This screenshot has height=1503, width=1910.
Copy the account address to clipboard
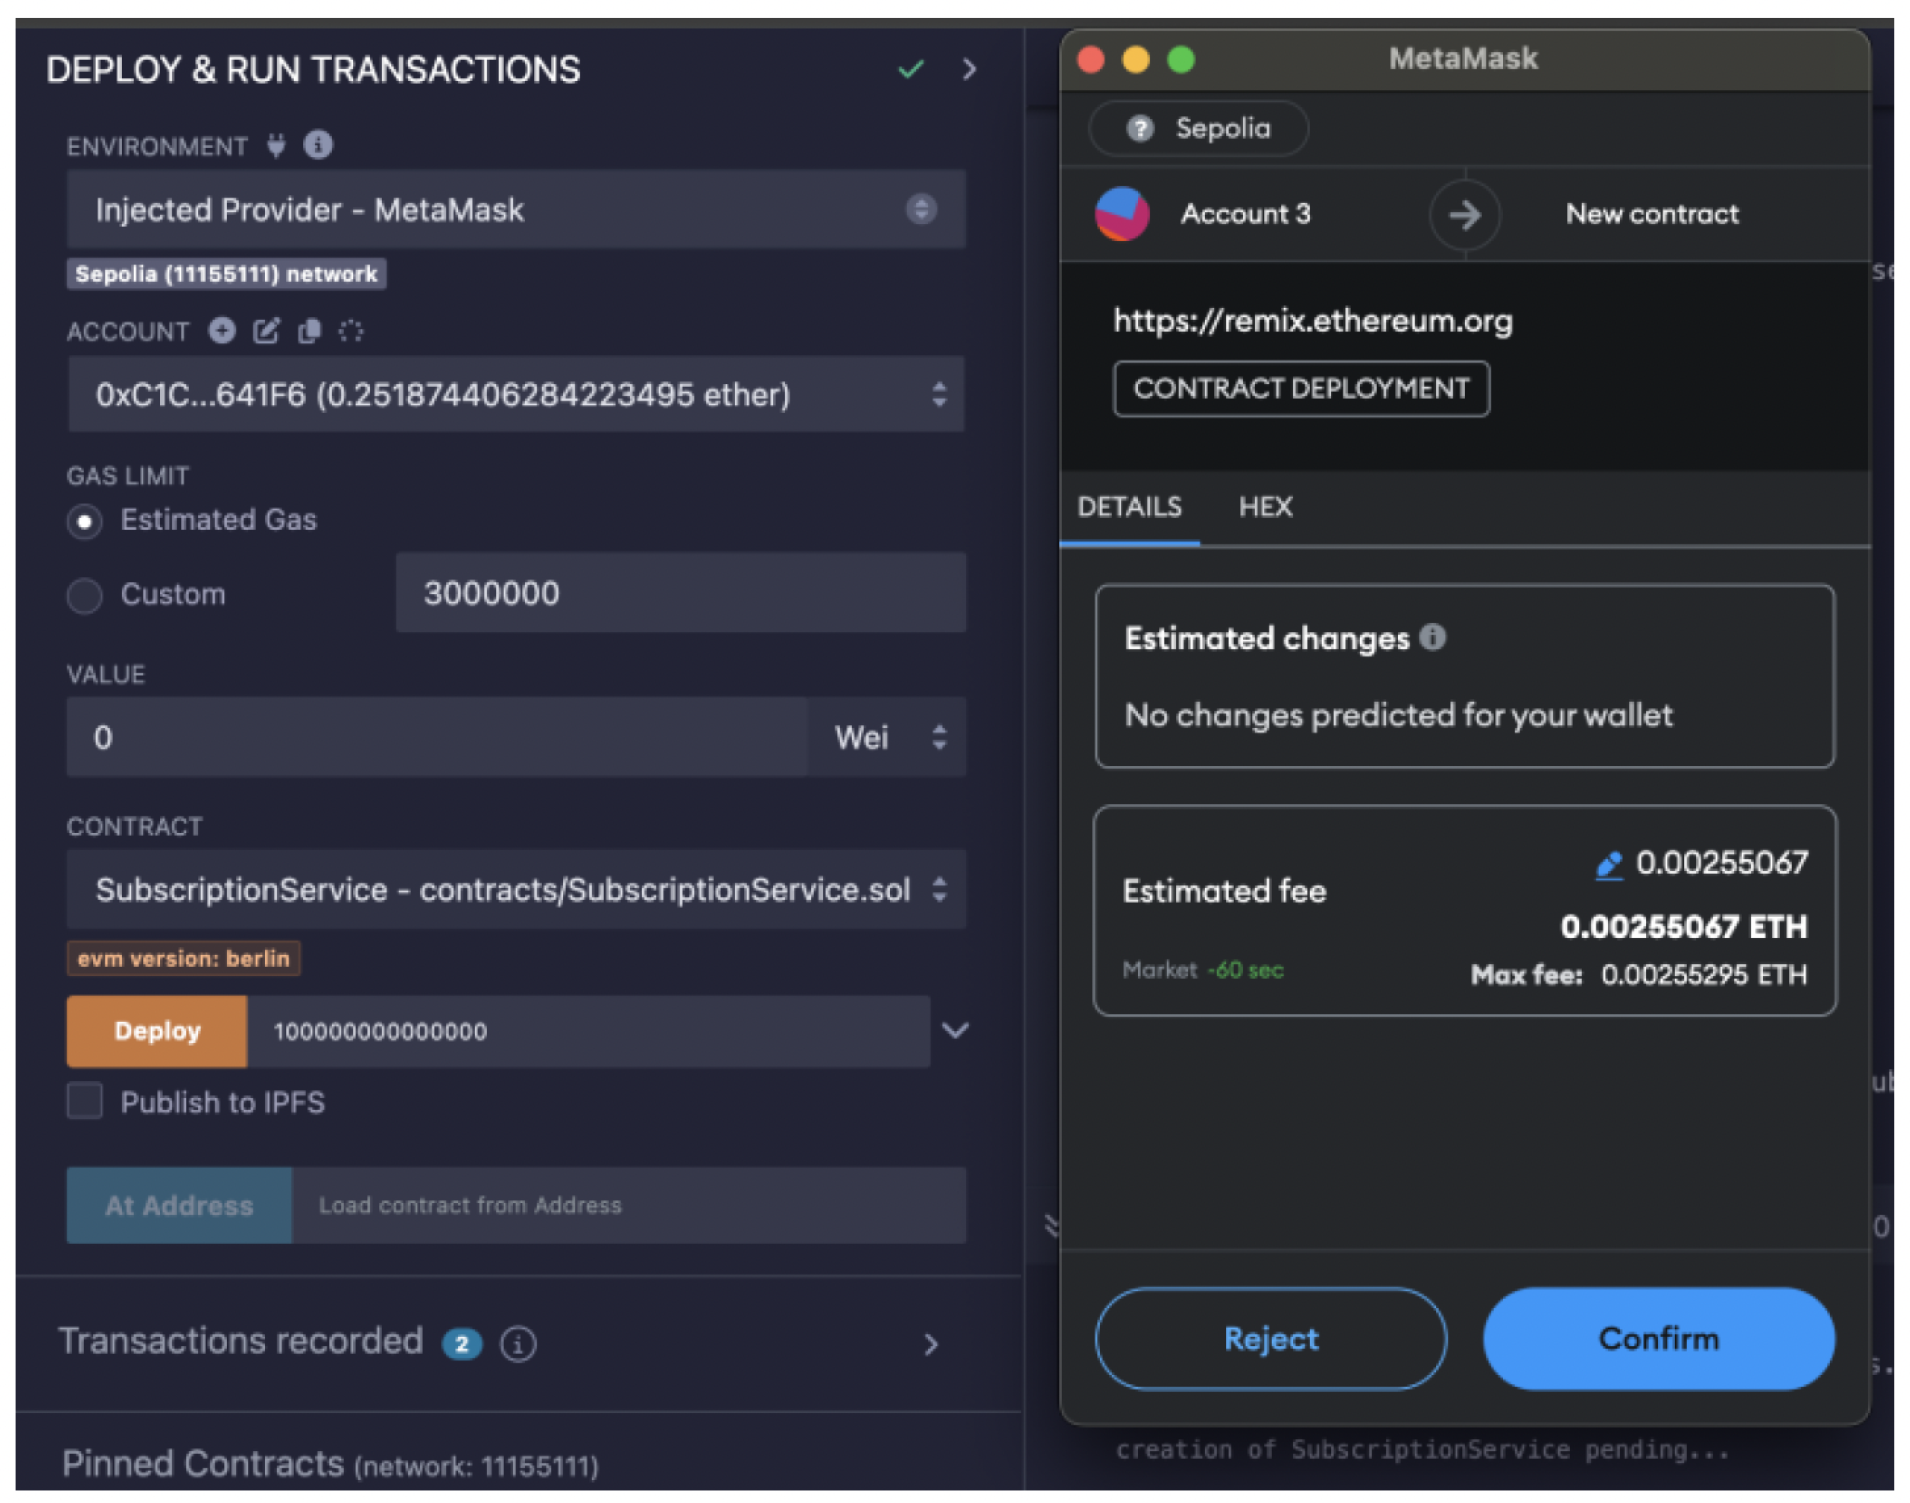tap(309, 331)
